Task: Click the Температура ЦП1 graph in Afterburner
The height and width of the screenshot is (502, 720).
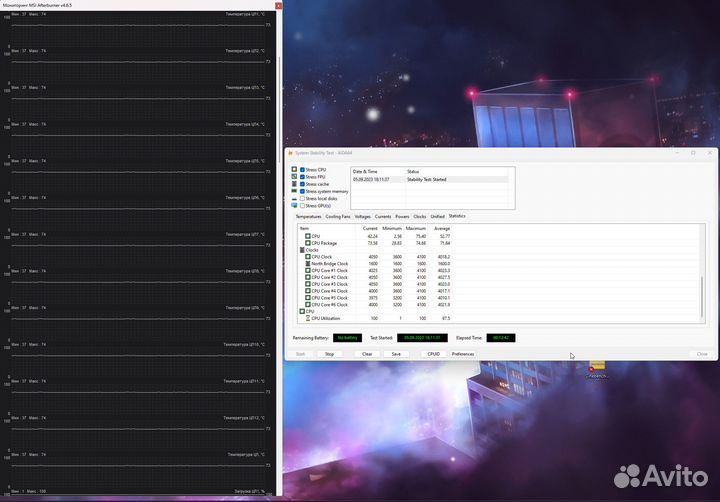Action: (x=138, y=28)
